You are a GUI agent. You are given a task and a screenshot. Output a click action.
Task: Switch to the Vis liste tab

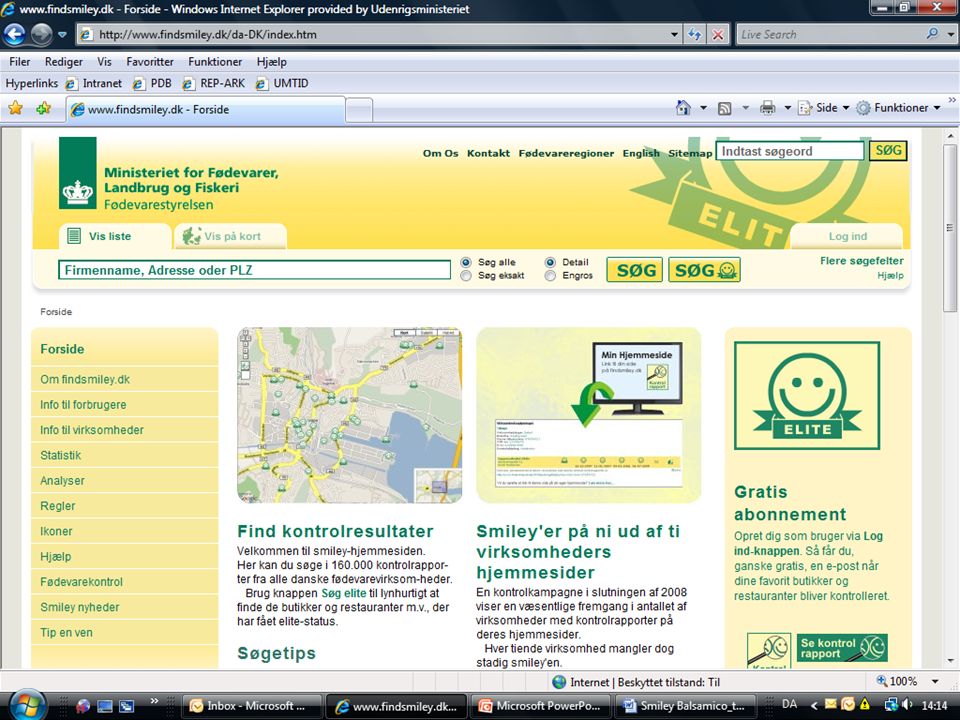click(114, 236)
